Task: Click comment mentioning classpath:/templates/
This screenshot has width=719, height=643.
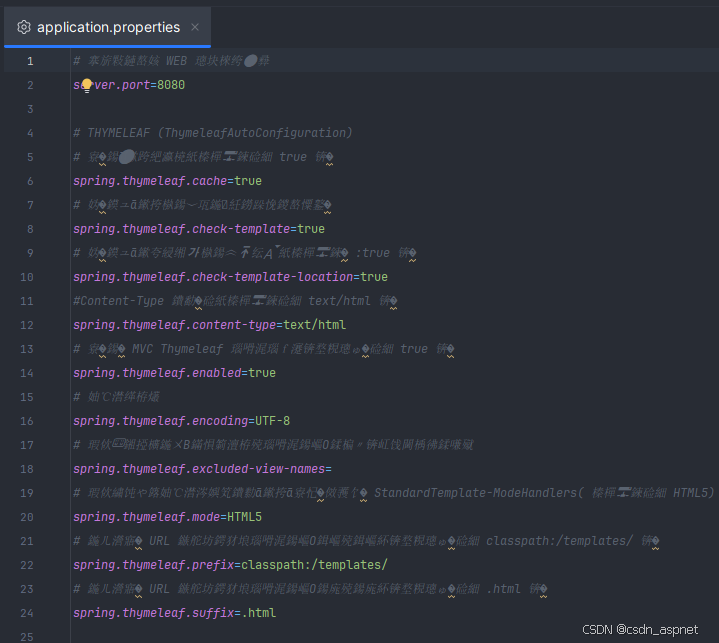Action: pyautogui.click(x=366, y=541)
